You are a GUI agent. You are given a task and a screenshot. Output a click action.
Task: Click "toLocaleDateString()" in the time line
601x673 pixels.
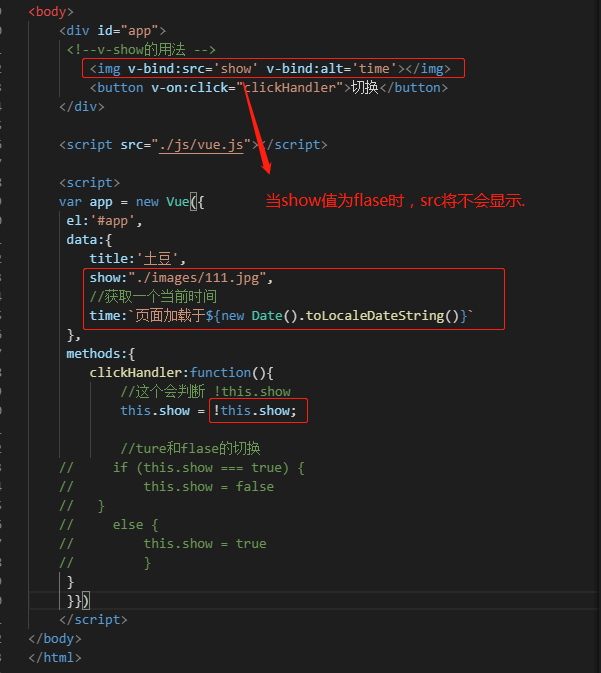382,316
